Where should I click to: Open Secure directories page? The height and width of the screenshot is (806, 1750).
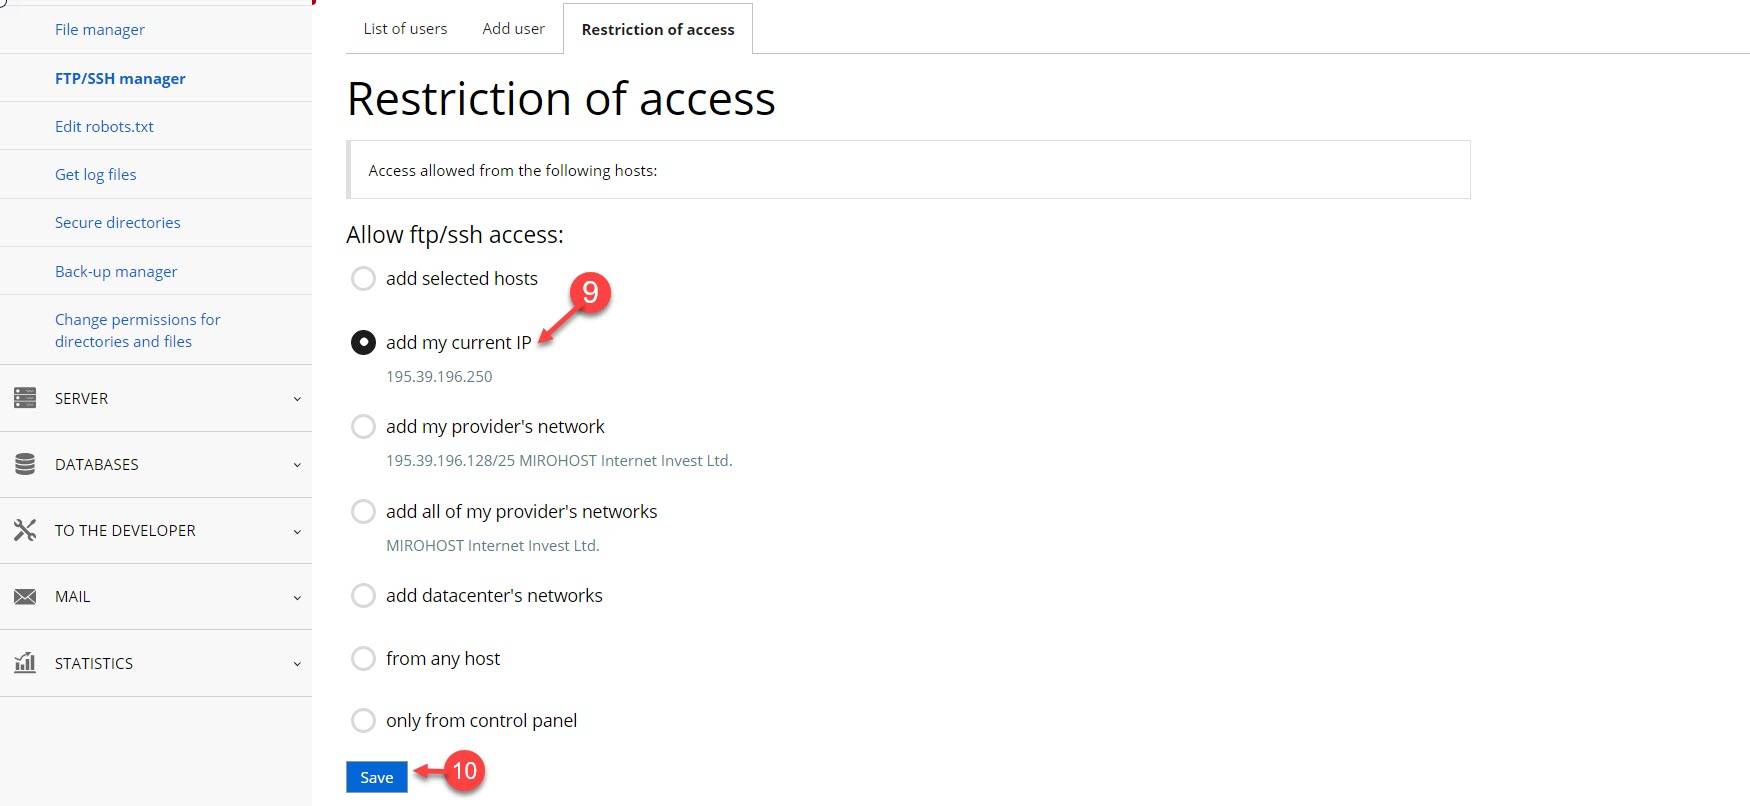tap(118, 223)
